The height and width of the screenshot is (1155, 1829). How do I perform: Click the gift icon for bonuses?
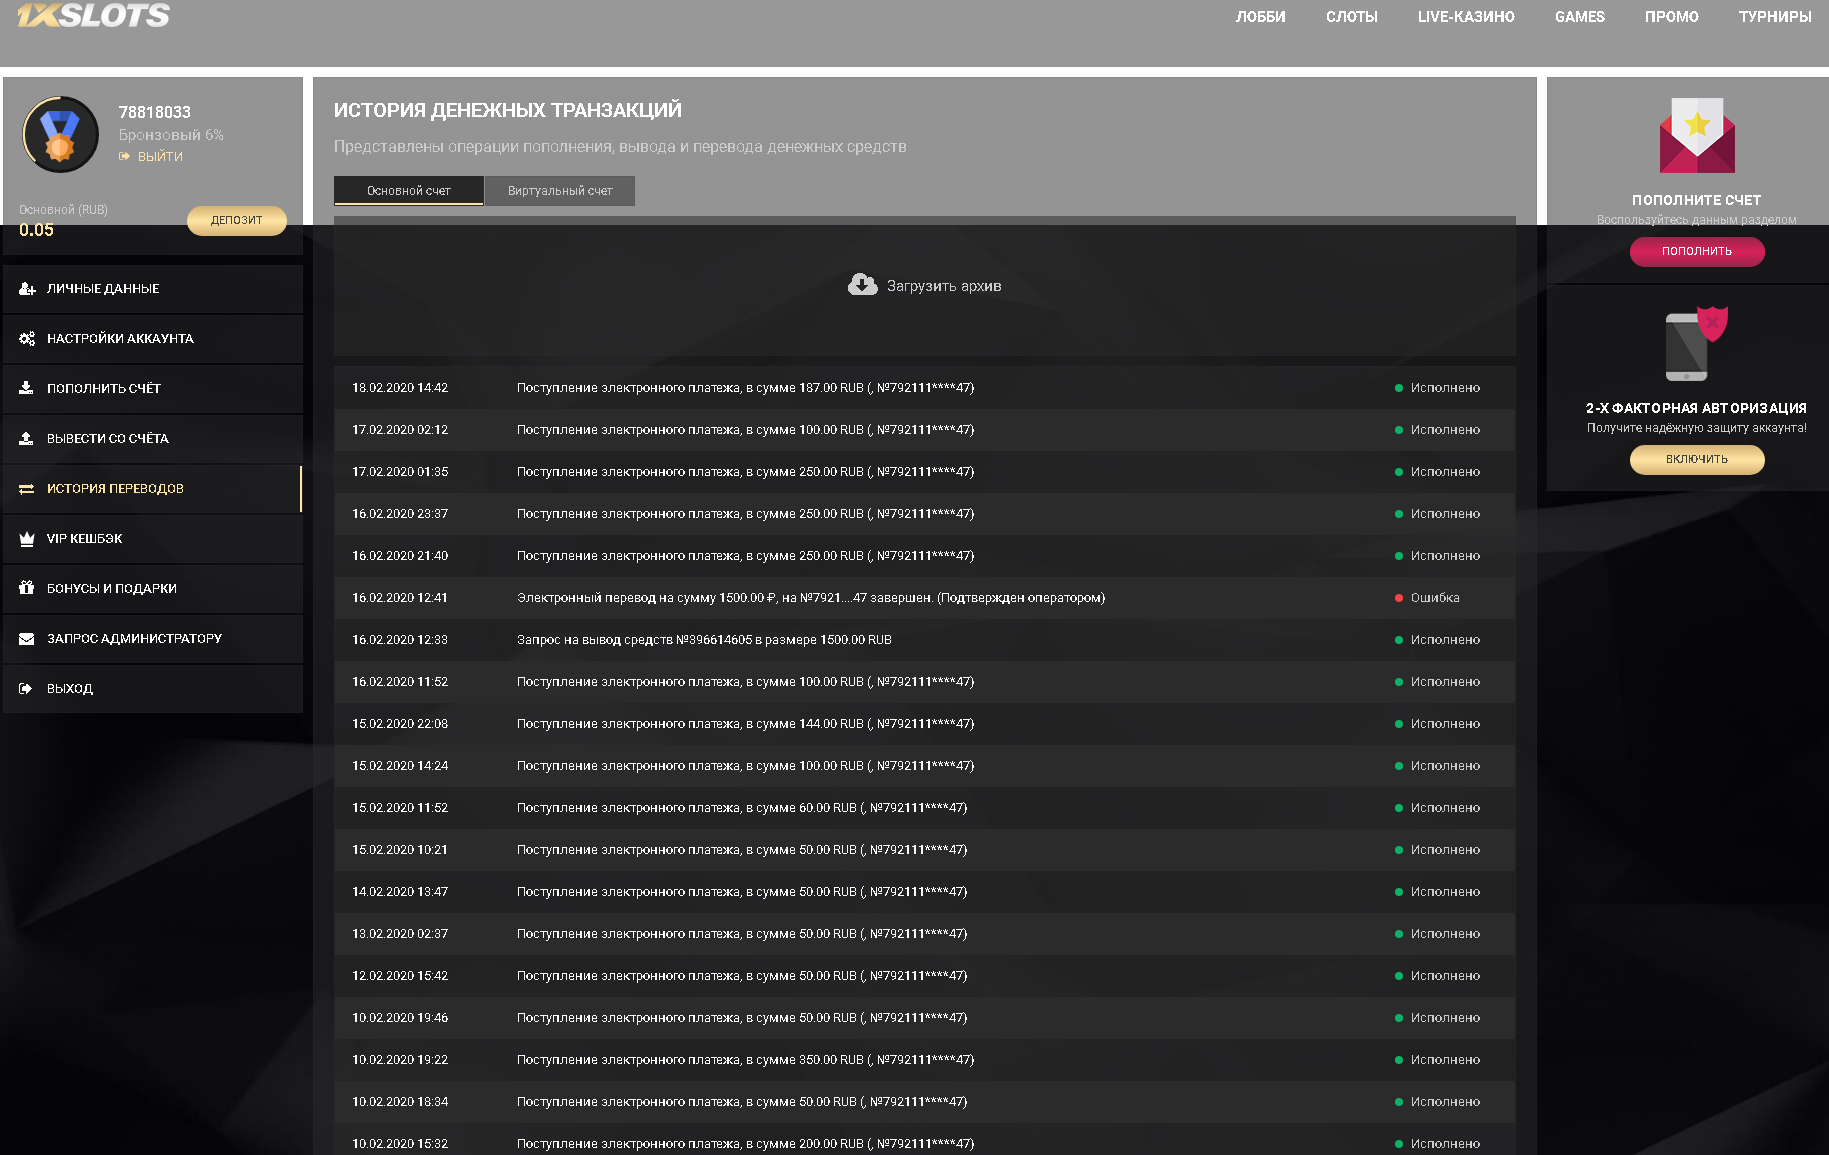(27, 588)
